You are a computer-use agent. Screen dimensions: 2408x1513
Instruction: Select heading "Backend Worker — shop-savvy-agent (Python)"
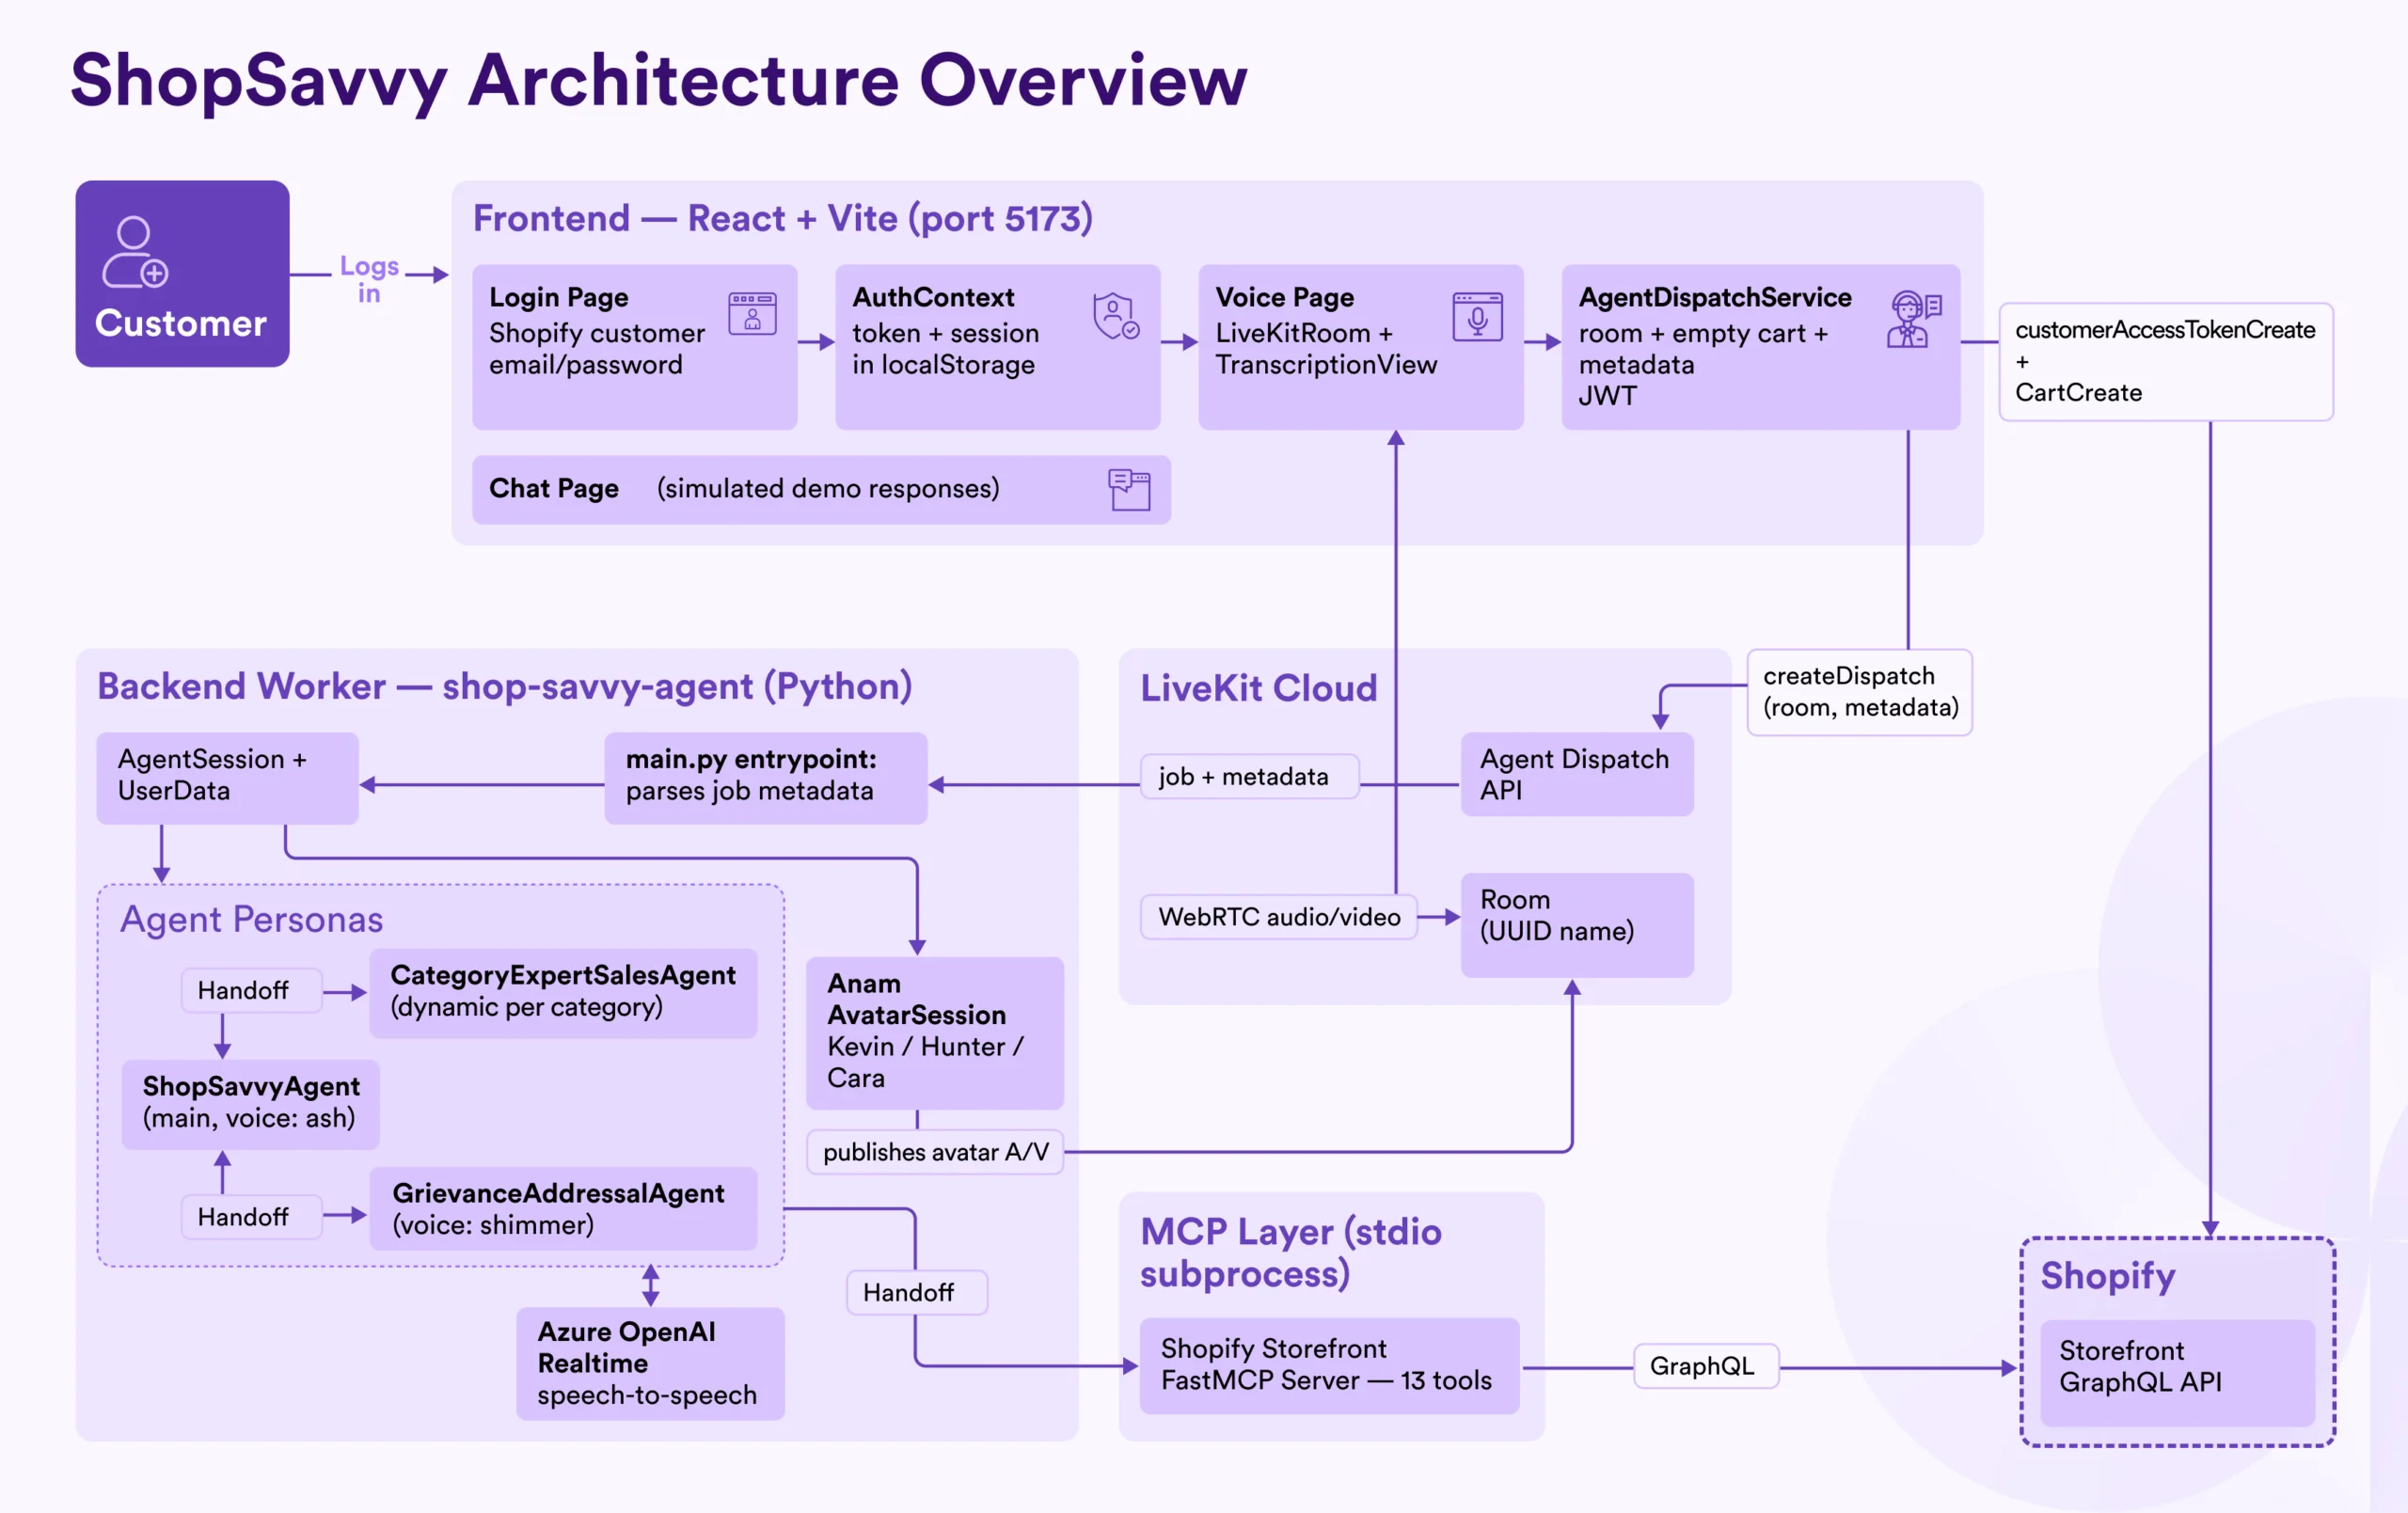[505, 686]
